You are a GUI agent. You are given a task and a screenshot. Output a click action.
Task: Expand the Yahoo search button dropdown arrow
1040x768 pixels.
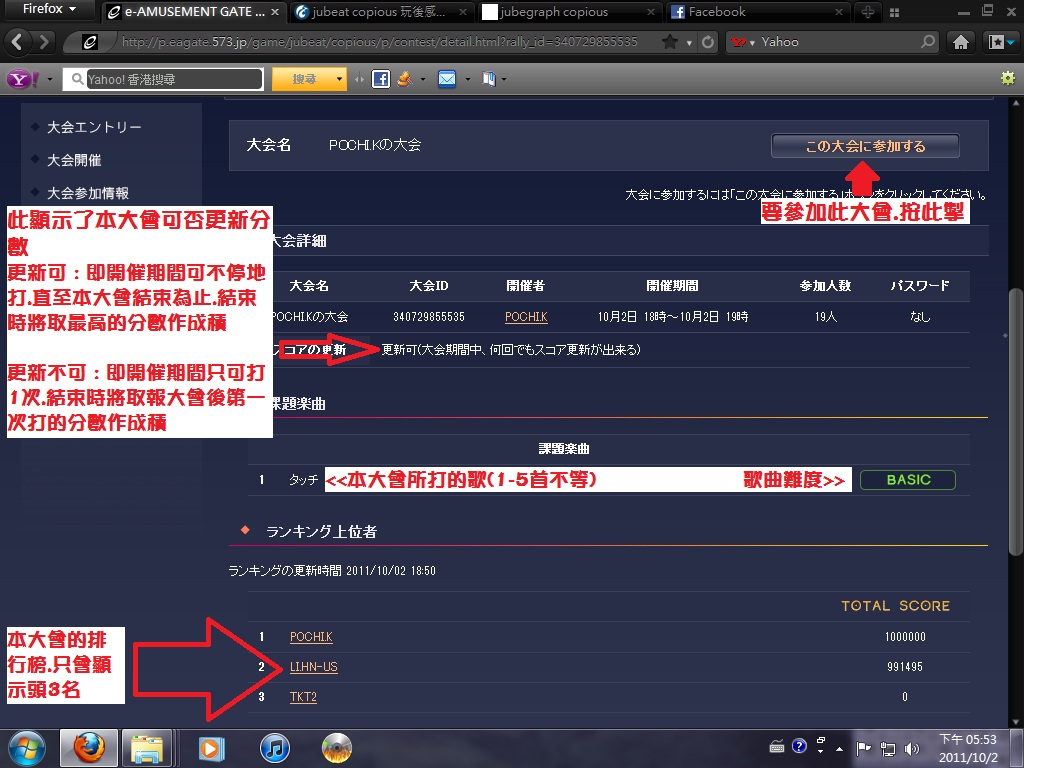pyautogui.click(x=341, y=79)
